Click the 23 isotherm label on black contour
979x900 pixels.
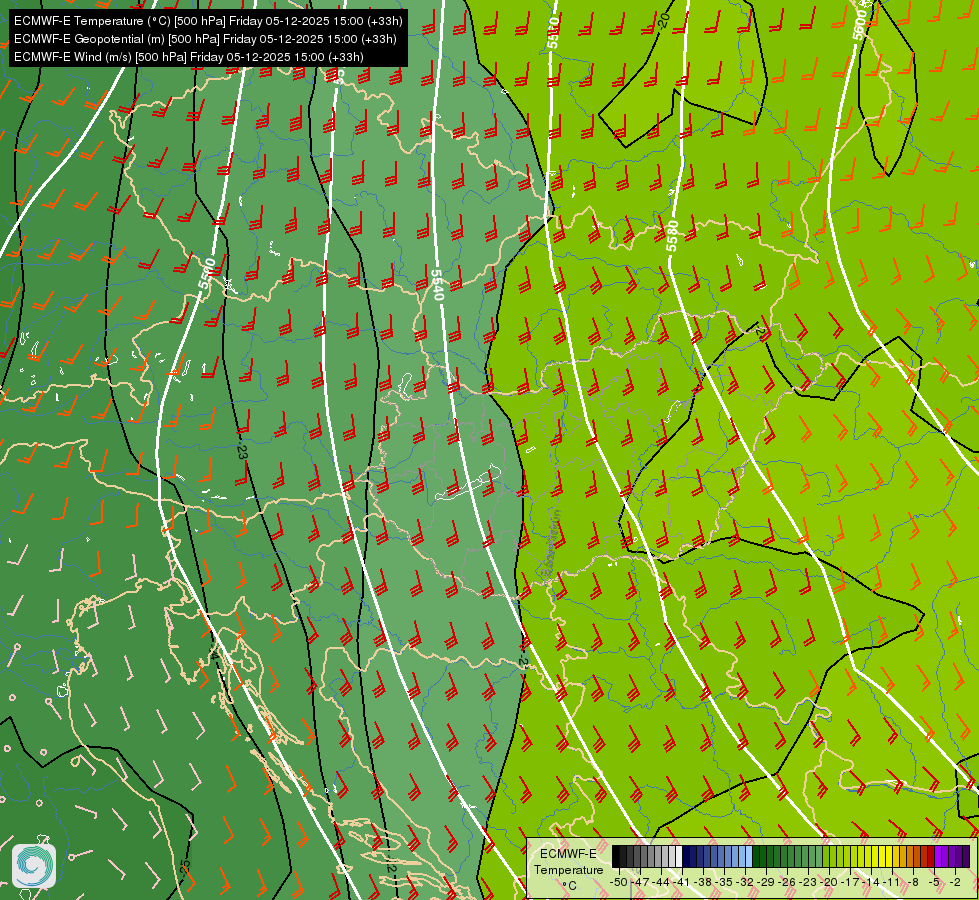[242, 452]
